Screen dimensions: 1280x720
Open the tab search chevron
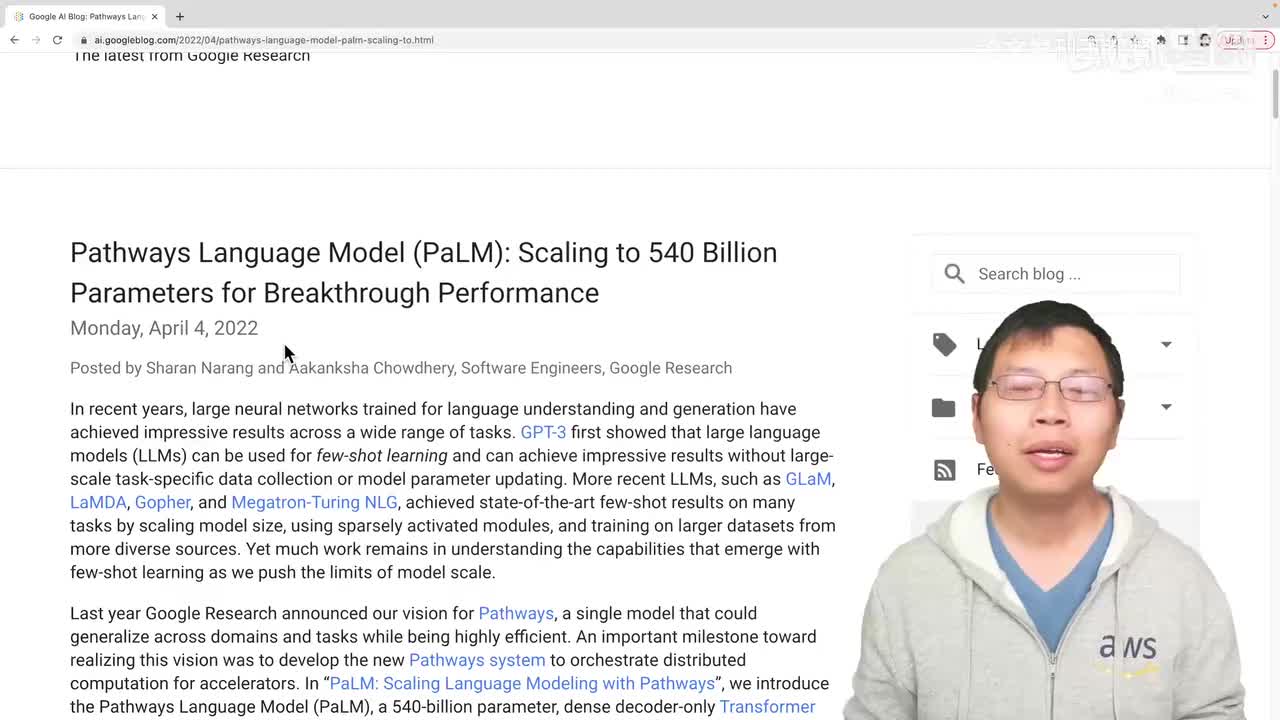1265,16
